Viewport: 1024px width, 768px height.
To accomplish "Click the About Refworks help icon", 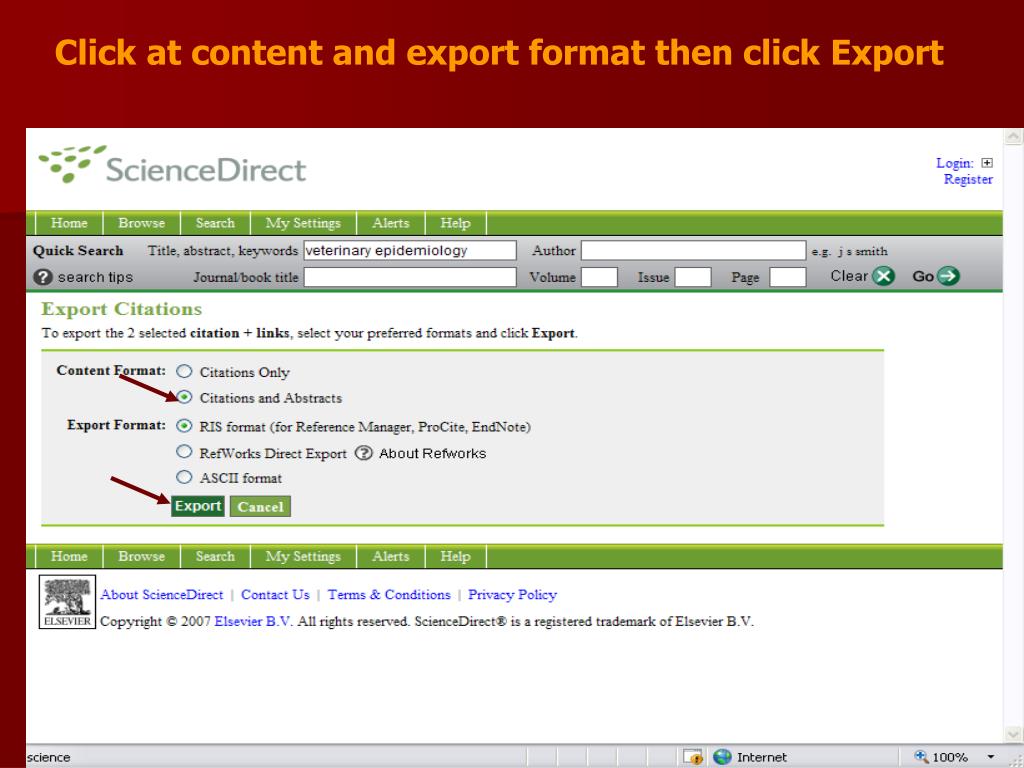I will 364,453.
